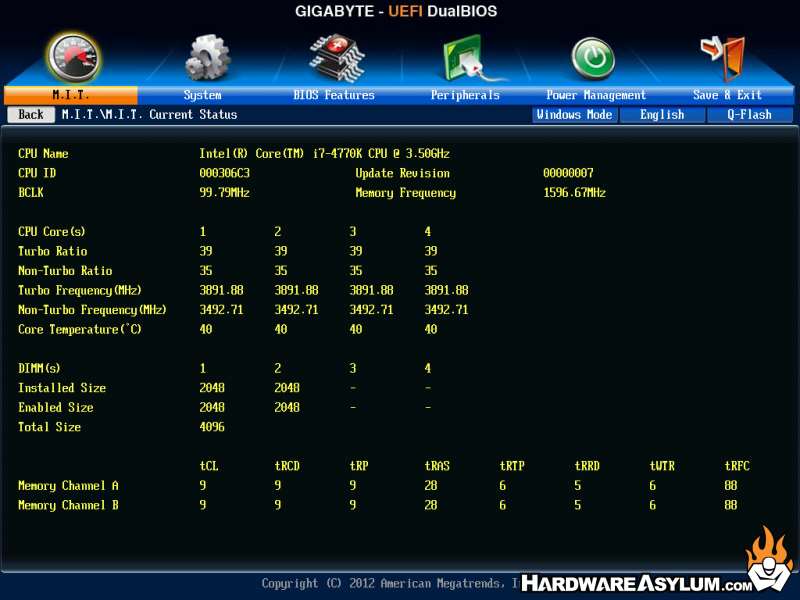Select the CPU Name label
Screen dimensions: 800x600
(x=43, y=154)
